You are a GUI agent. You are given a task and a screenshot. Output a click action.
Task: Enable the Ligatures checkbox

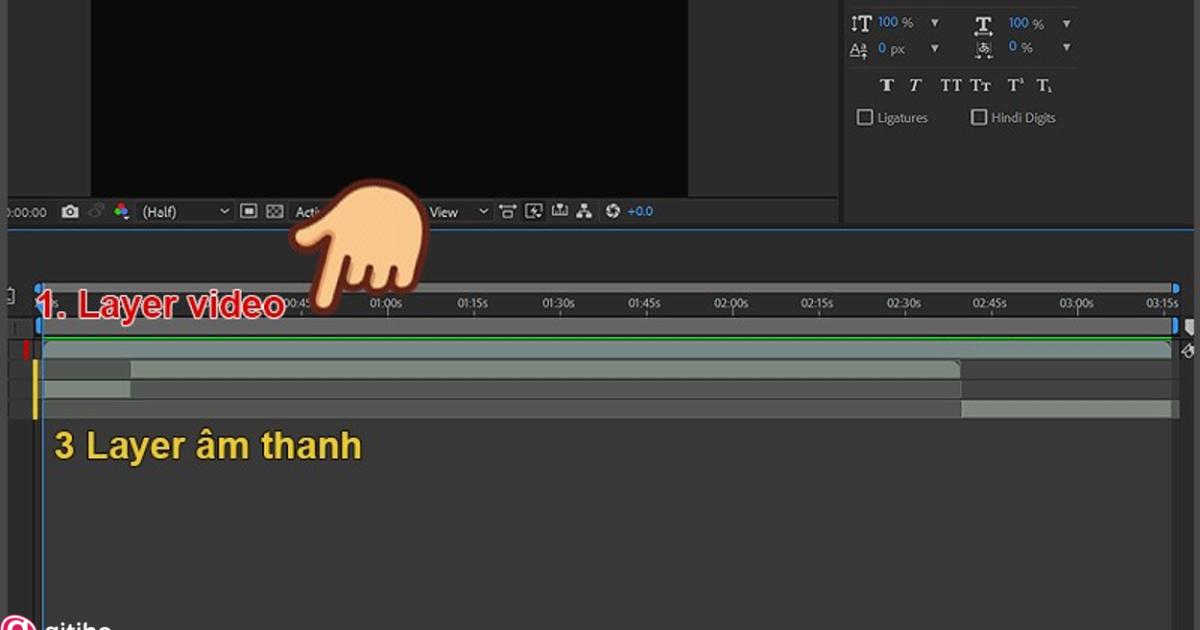tap(864, 117)
